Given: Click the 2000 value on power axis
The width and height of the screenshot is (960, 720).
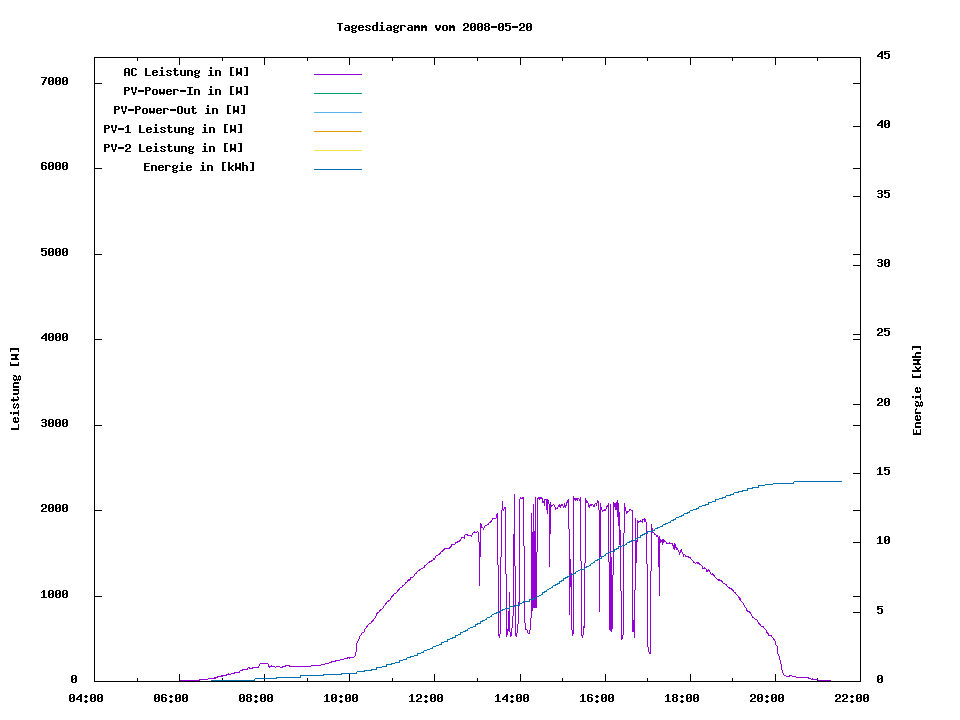Looking at the screenshot, I should [x=54, y=509].
